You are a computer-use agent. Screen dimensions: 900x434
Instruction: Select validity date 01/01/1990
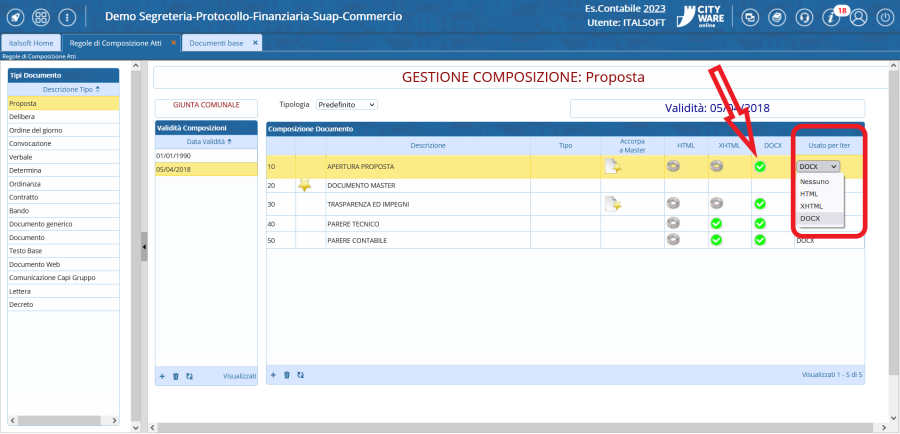tap(174, 156)
